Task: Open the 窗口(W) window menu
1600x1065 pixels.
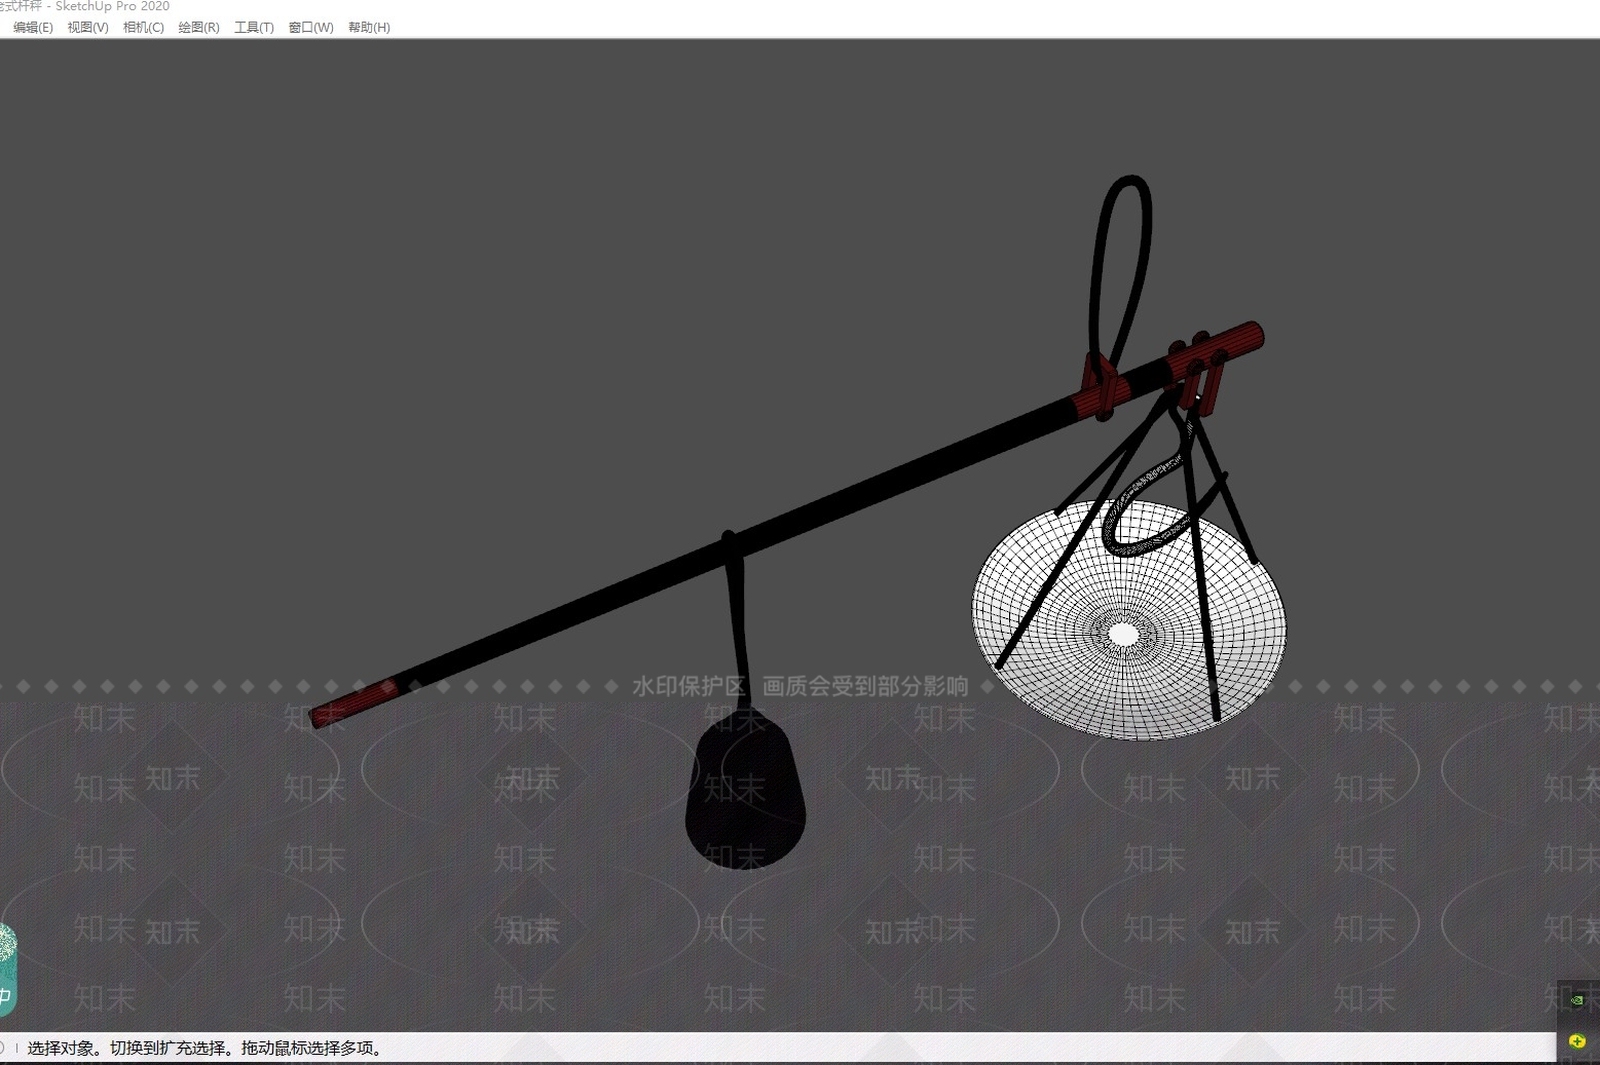Action: [x=310, y=27]
